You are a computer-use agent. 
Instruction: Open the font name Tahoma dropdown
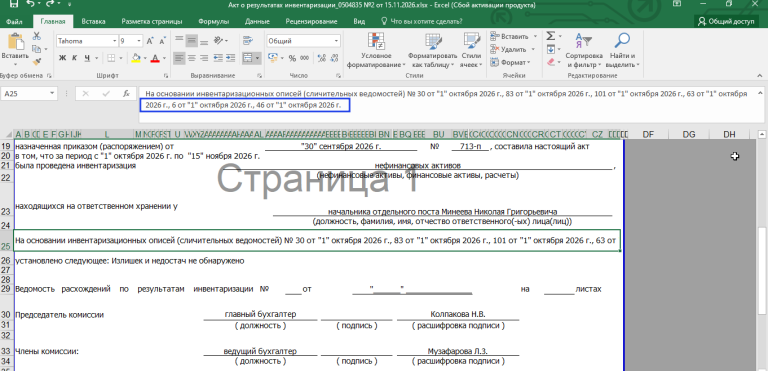click(115, 41)
